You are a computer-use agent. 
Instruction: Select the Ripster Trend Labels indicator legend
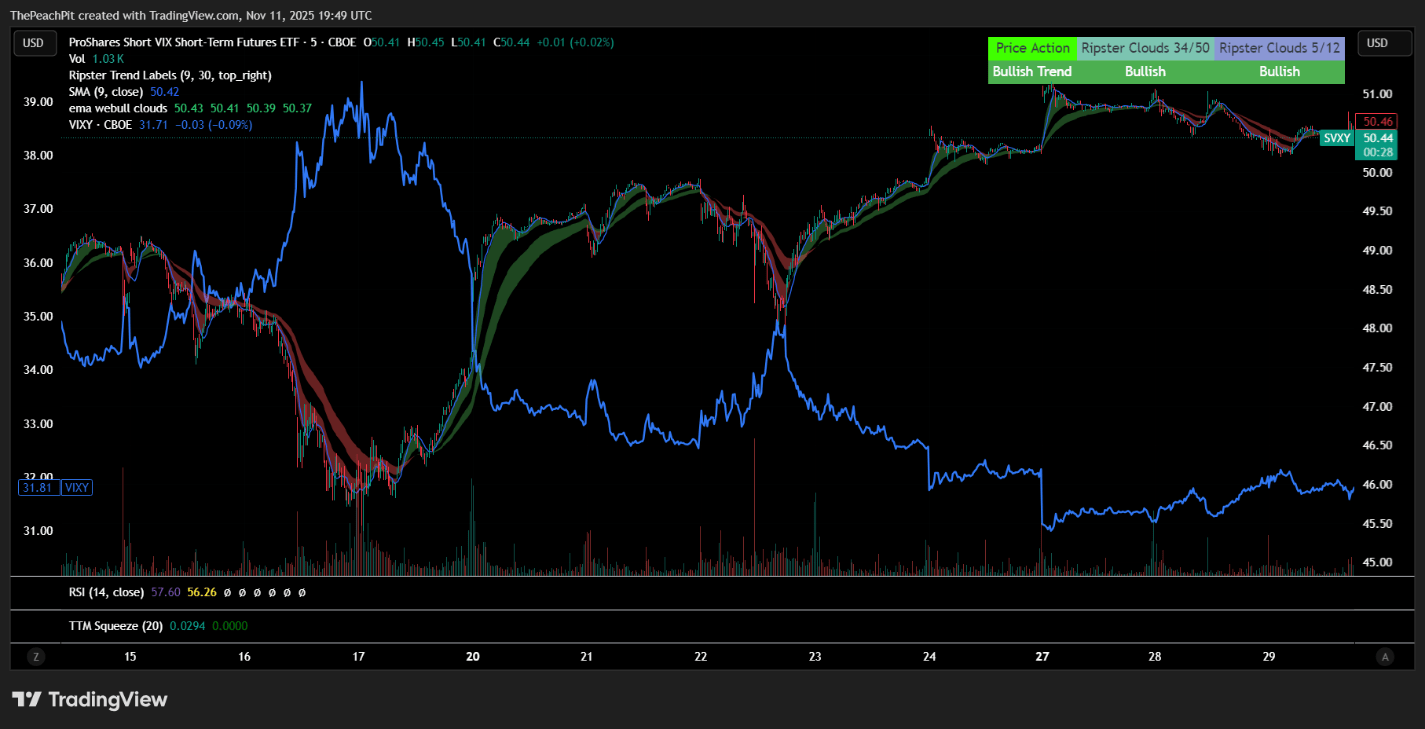point(170,75)
